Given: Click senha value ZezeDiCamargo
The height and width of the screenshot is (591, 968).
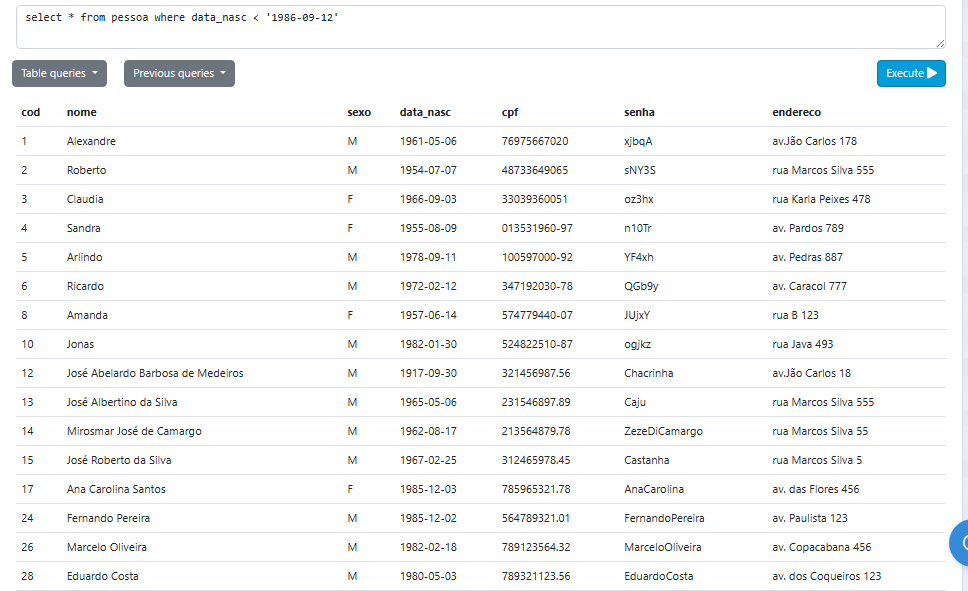Looking at the screenshot, I should 663,432.
